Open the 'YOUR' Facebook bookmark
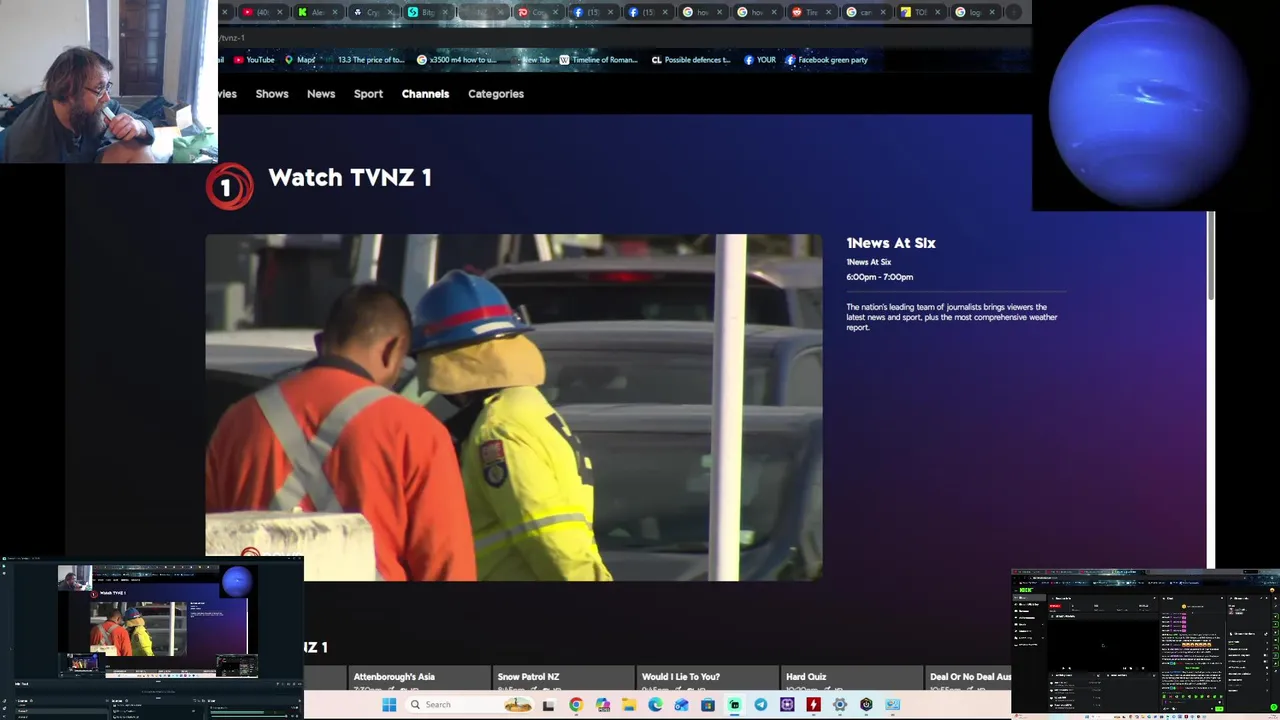The width and height of the screenshot is (1280, 720). tap(760, 60)
